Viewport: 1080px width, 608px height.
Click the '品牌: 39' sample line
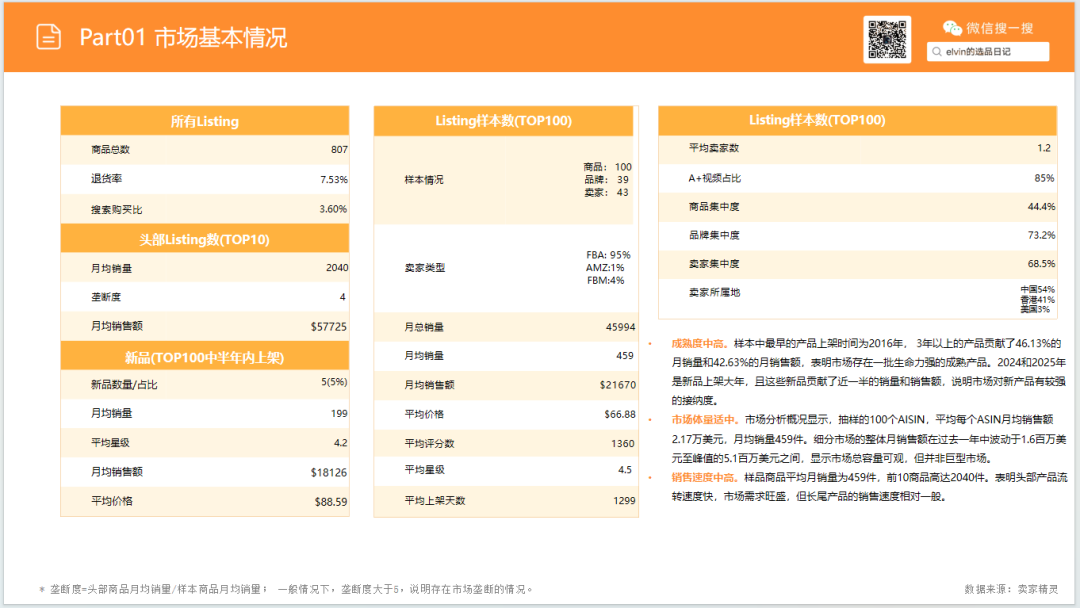(x=606, y=180)
